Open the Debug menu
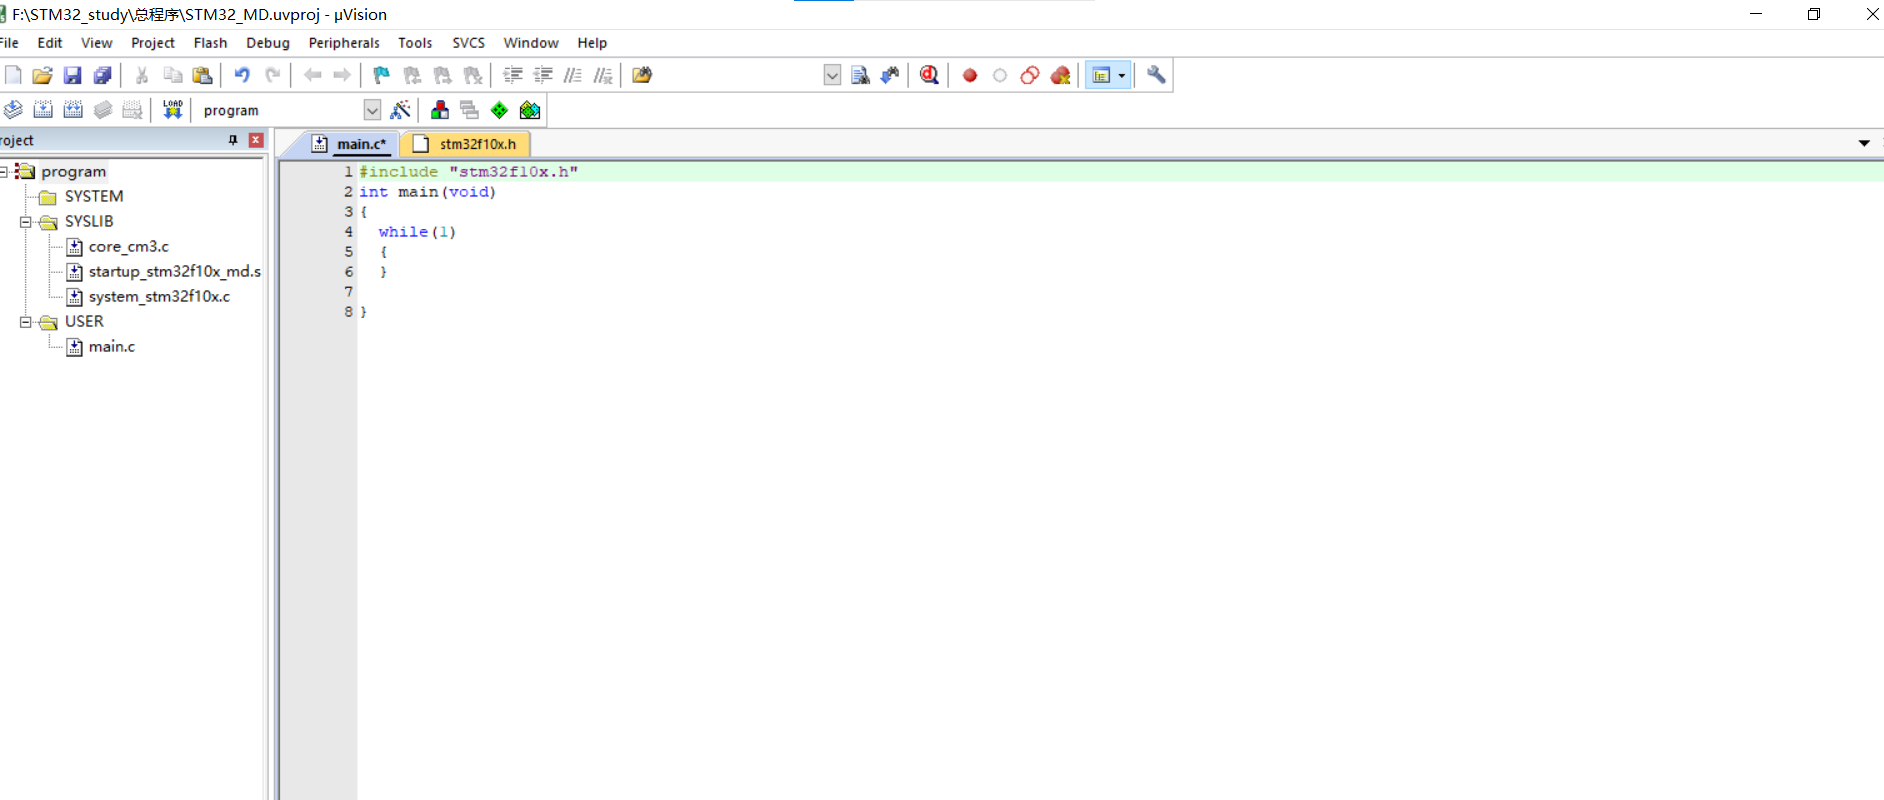 tap(268, 43)
